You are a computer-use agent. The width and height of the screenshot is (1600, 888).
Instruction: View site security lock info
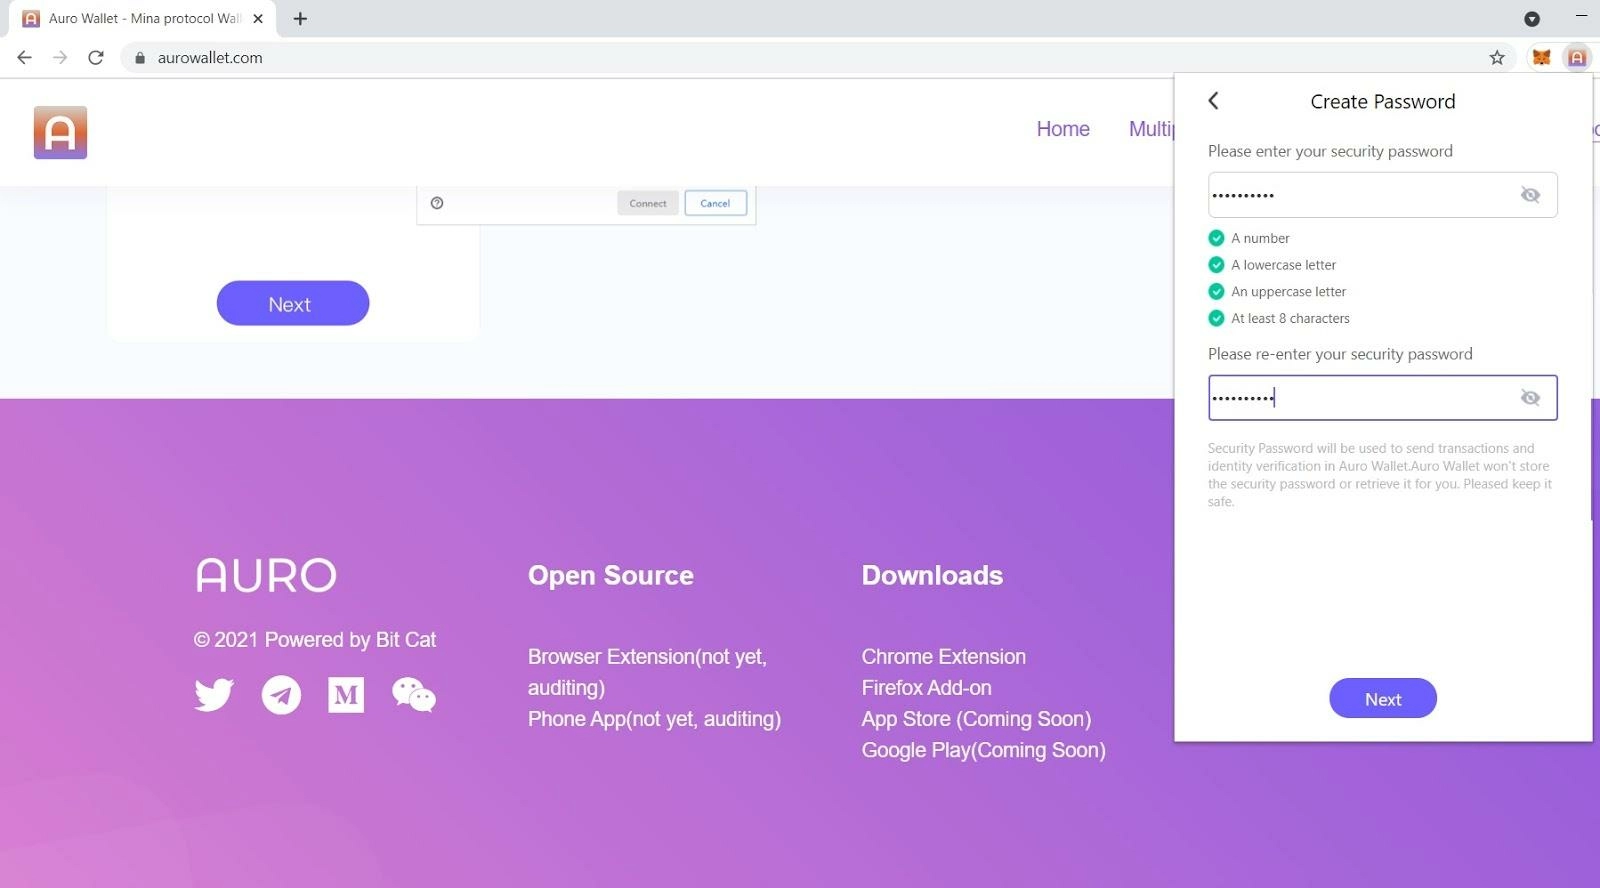[x=140, y=58]
